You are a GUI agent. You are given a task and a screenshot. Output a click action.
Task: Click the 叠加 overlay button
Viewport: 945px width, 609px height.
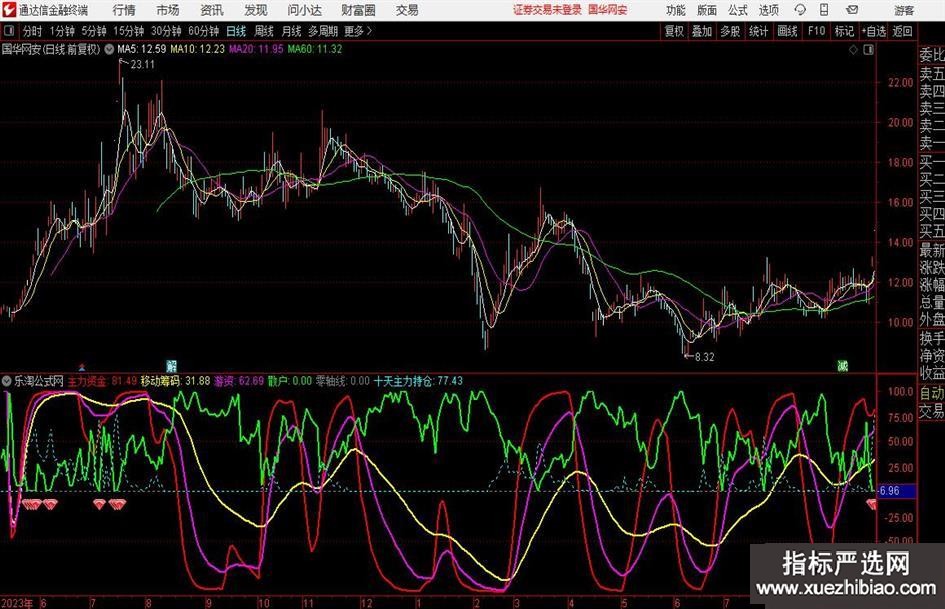point(702,31)
